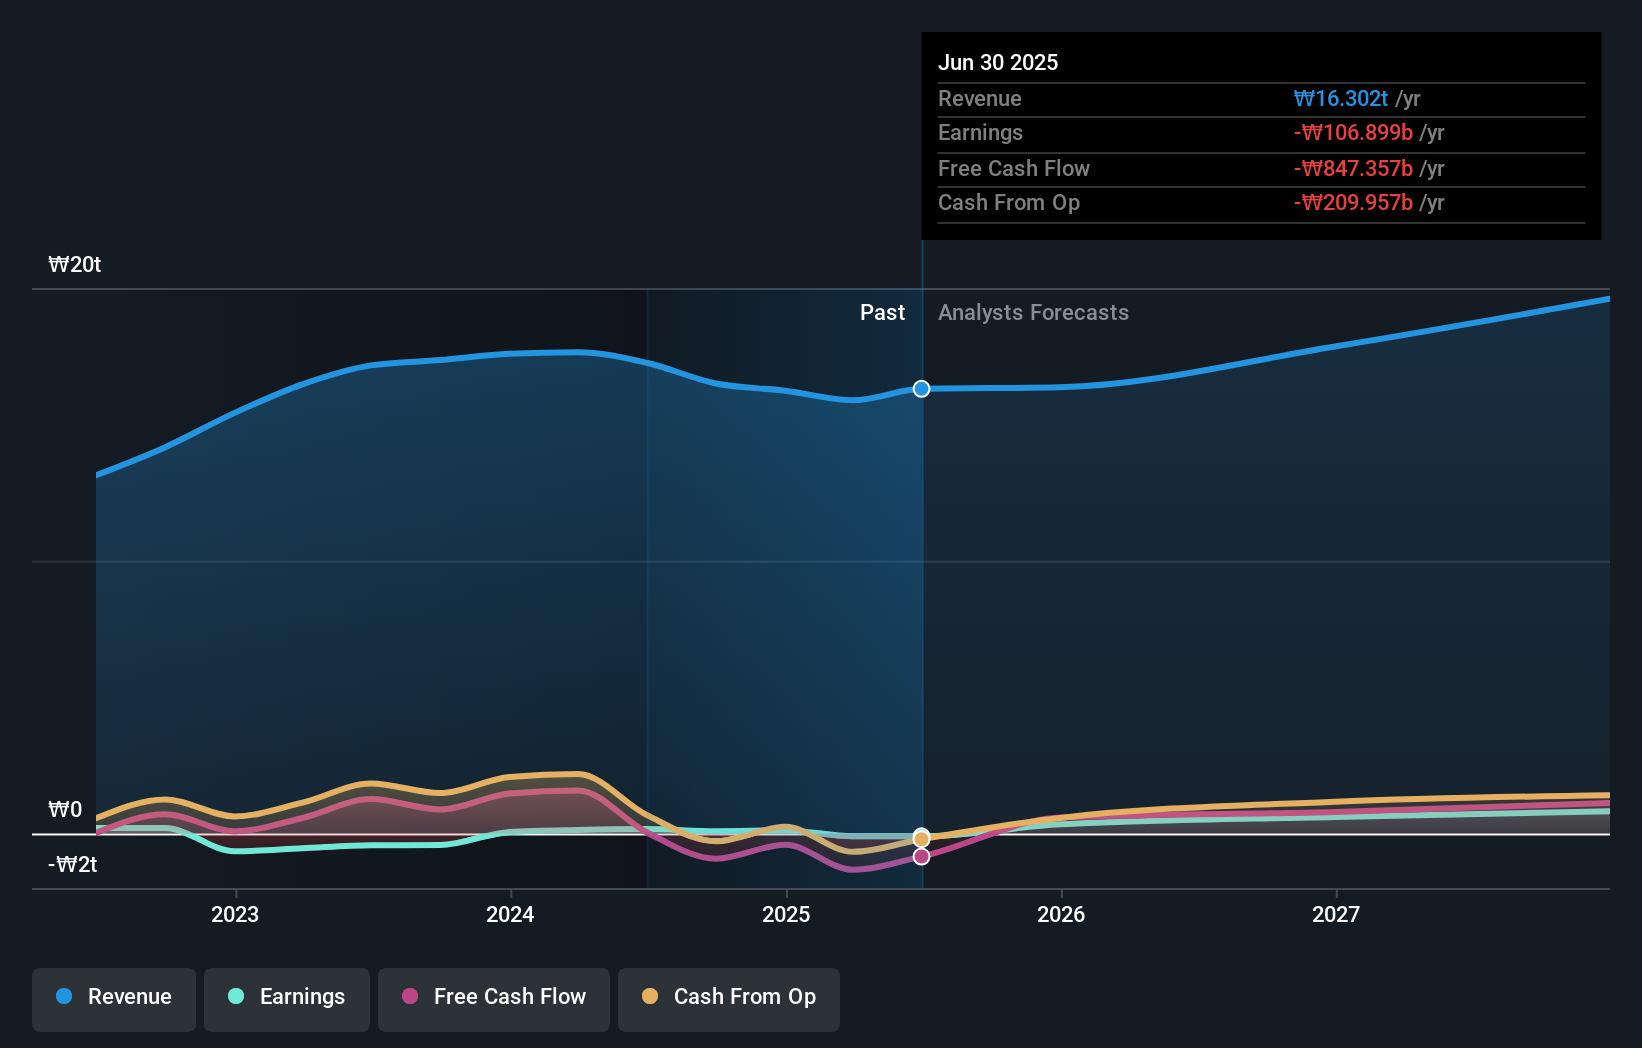Toggle the Earnings series off
This screenshot has width=1642, height=1048.
click(287, 997)
